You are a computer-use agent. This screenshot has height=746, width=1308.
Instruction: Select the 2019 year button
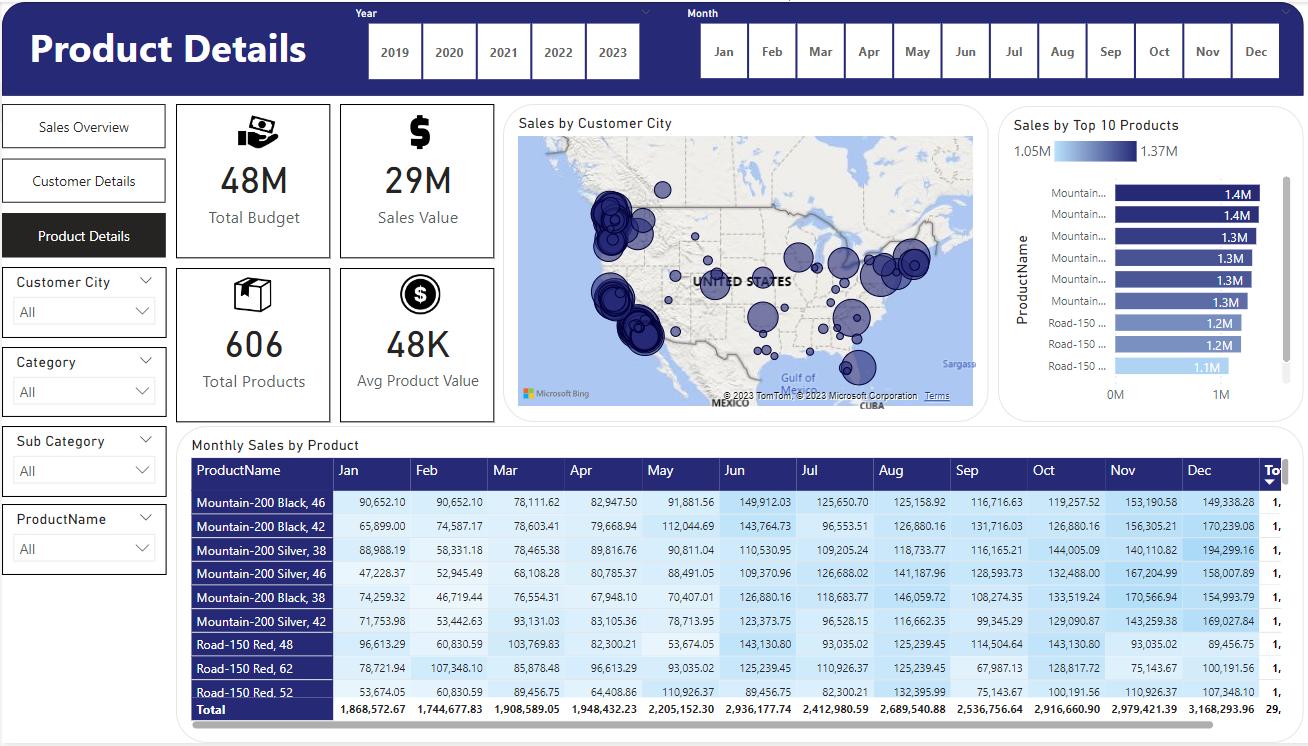pyautogui.click(x=394, y=51)
